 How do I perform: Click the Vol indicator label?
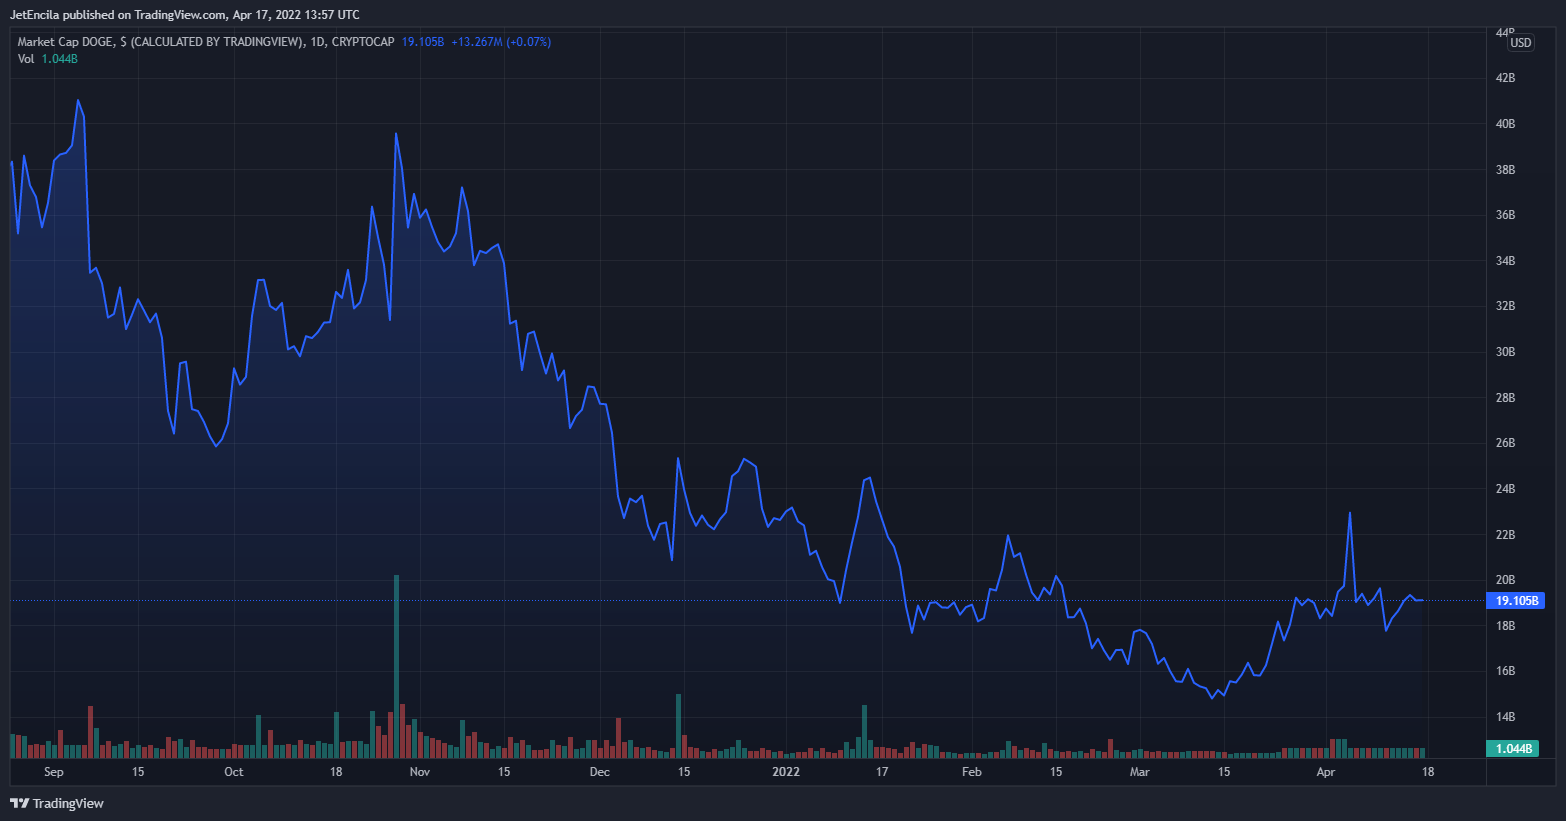(26, 59)
